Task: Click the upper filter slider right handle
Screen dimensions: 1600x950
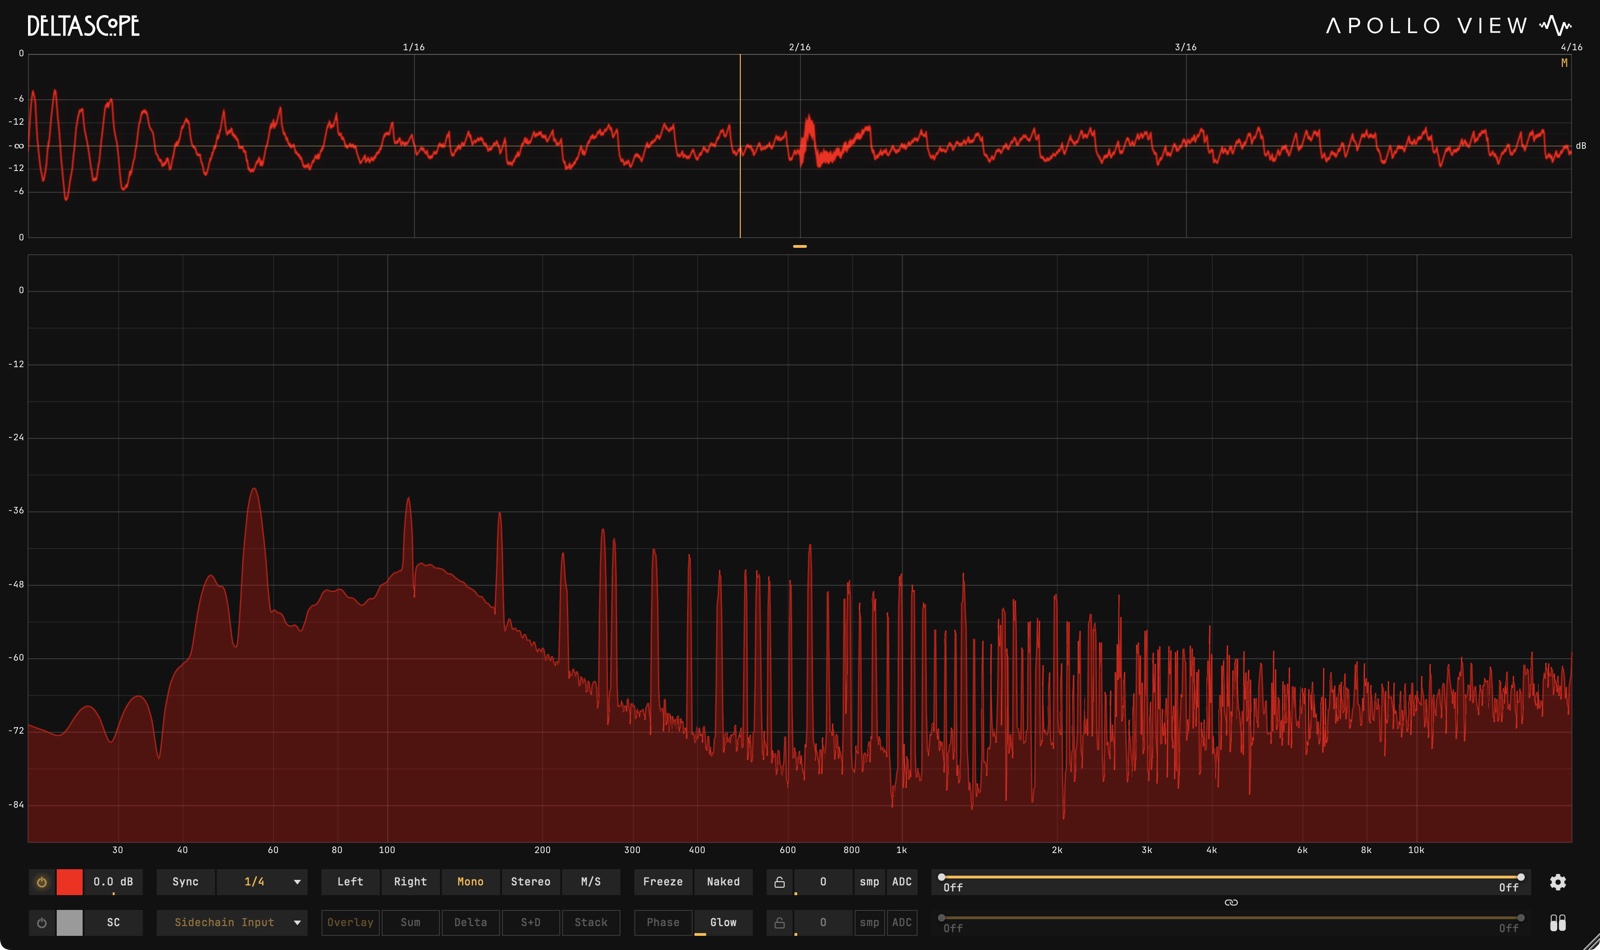Action: click(1521, 877)
